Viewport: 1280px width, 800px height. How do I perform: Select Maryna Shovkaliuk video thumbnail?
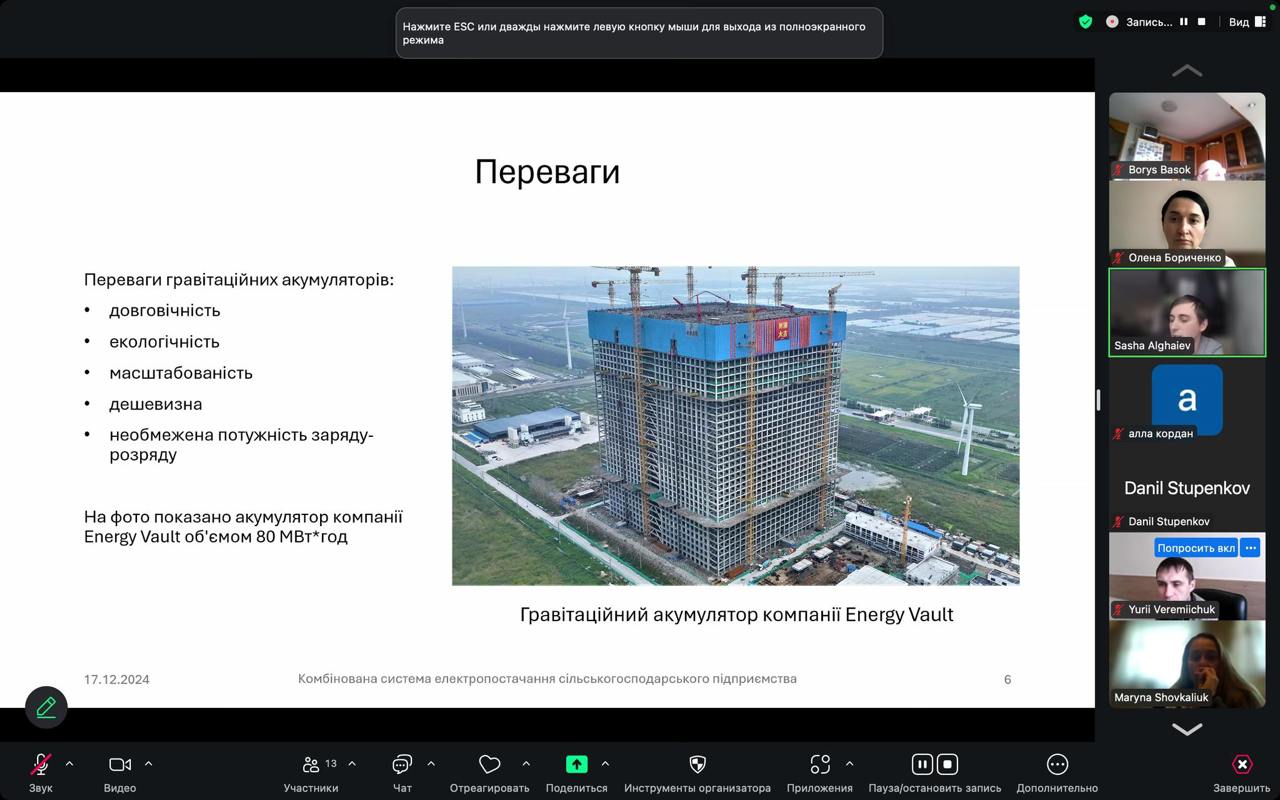1187,664
